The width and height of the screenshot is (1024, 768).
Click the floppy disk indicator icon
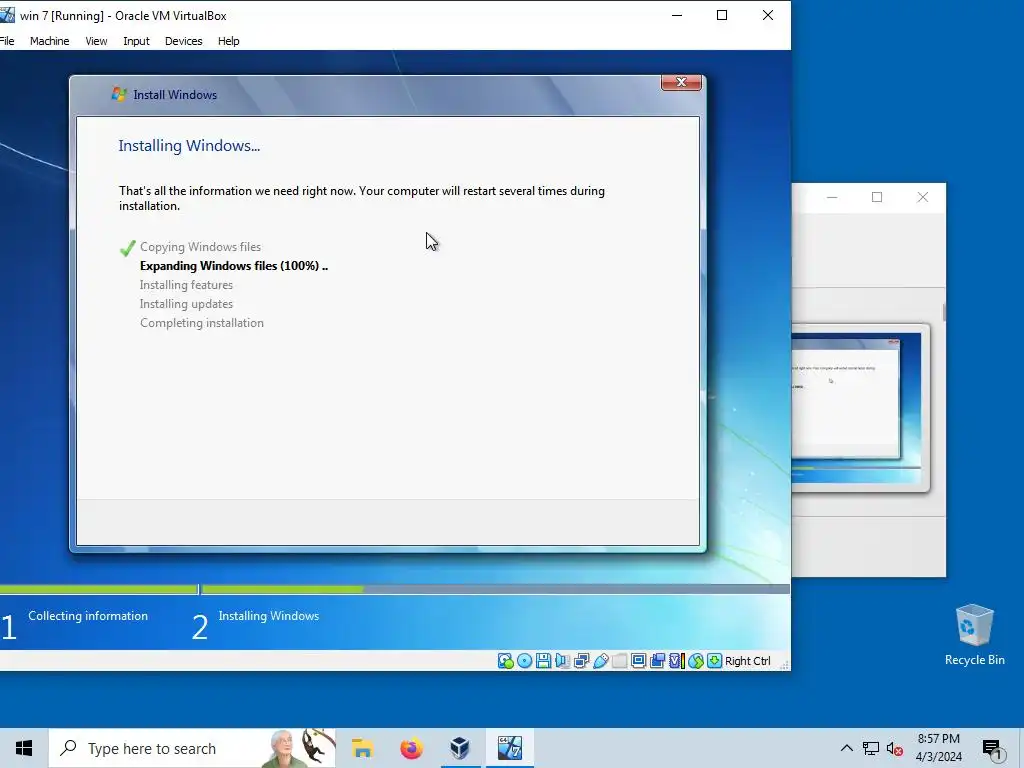(543, 661)
